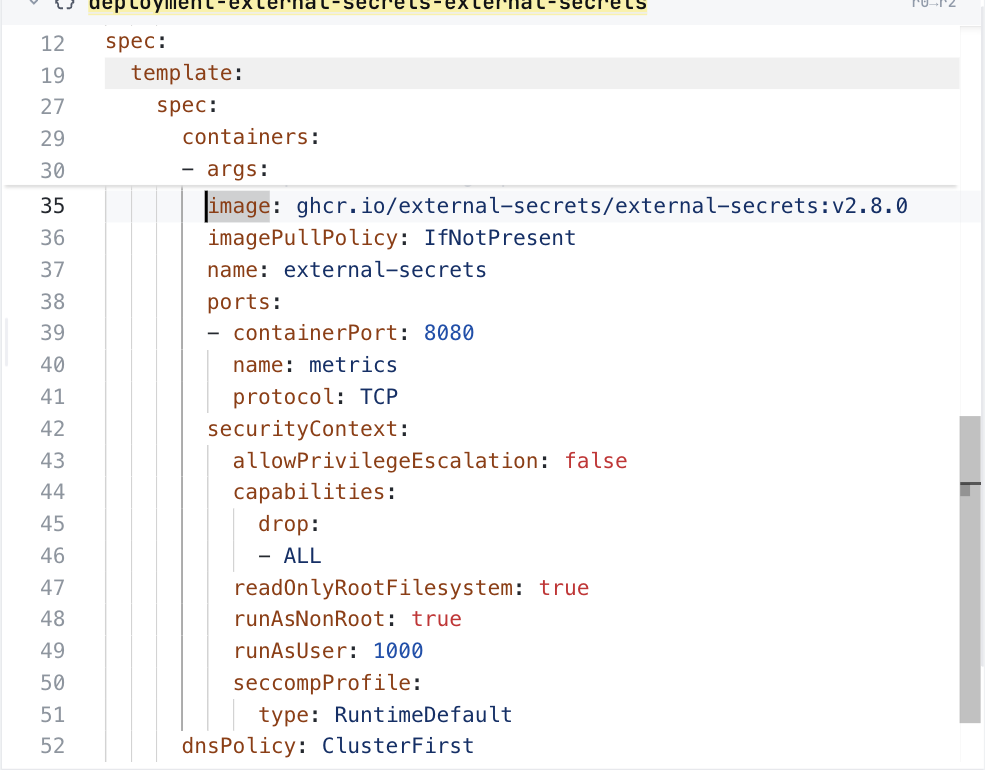Click the 'seccompProfile:' key
Viewport: 985px width, 770px height.
(x=327, y=683)
